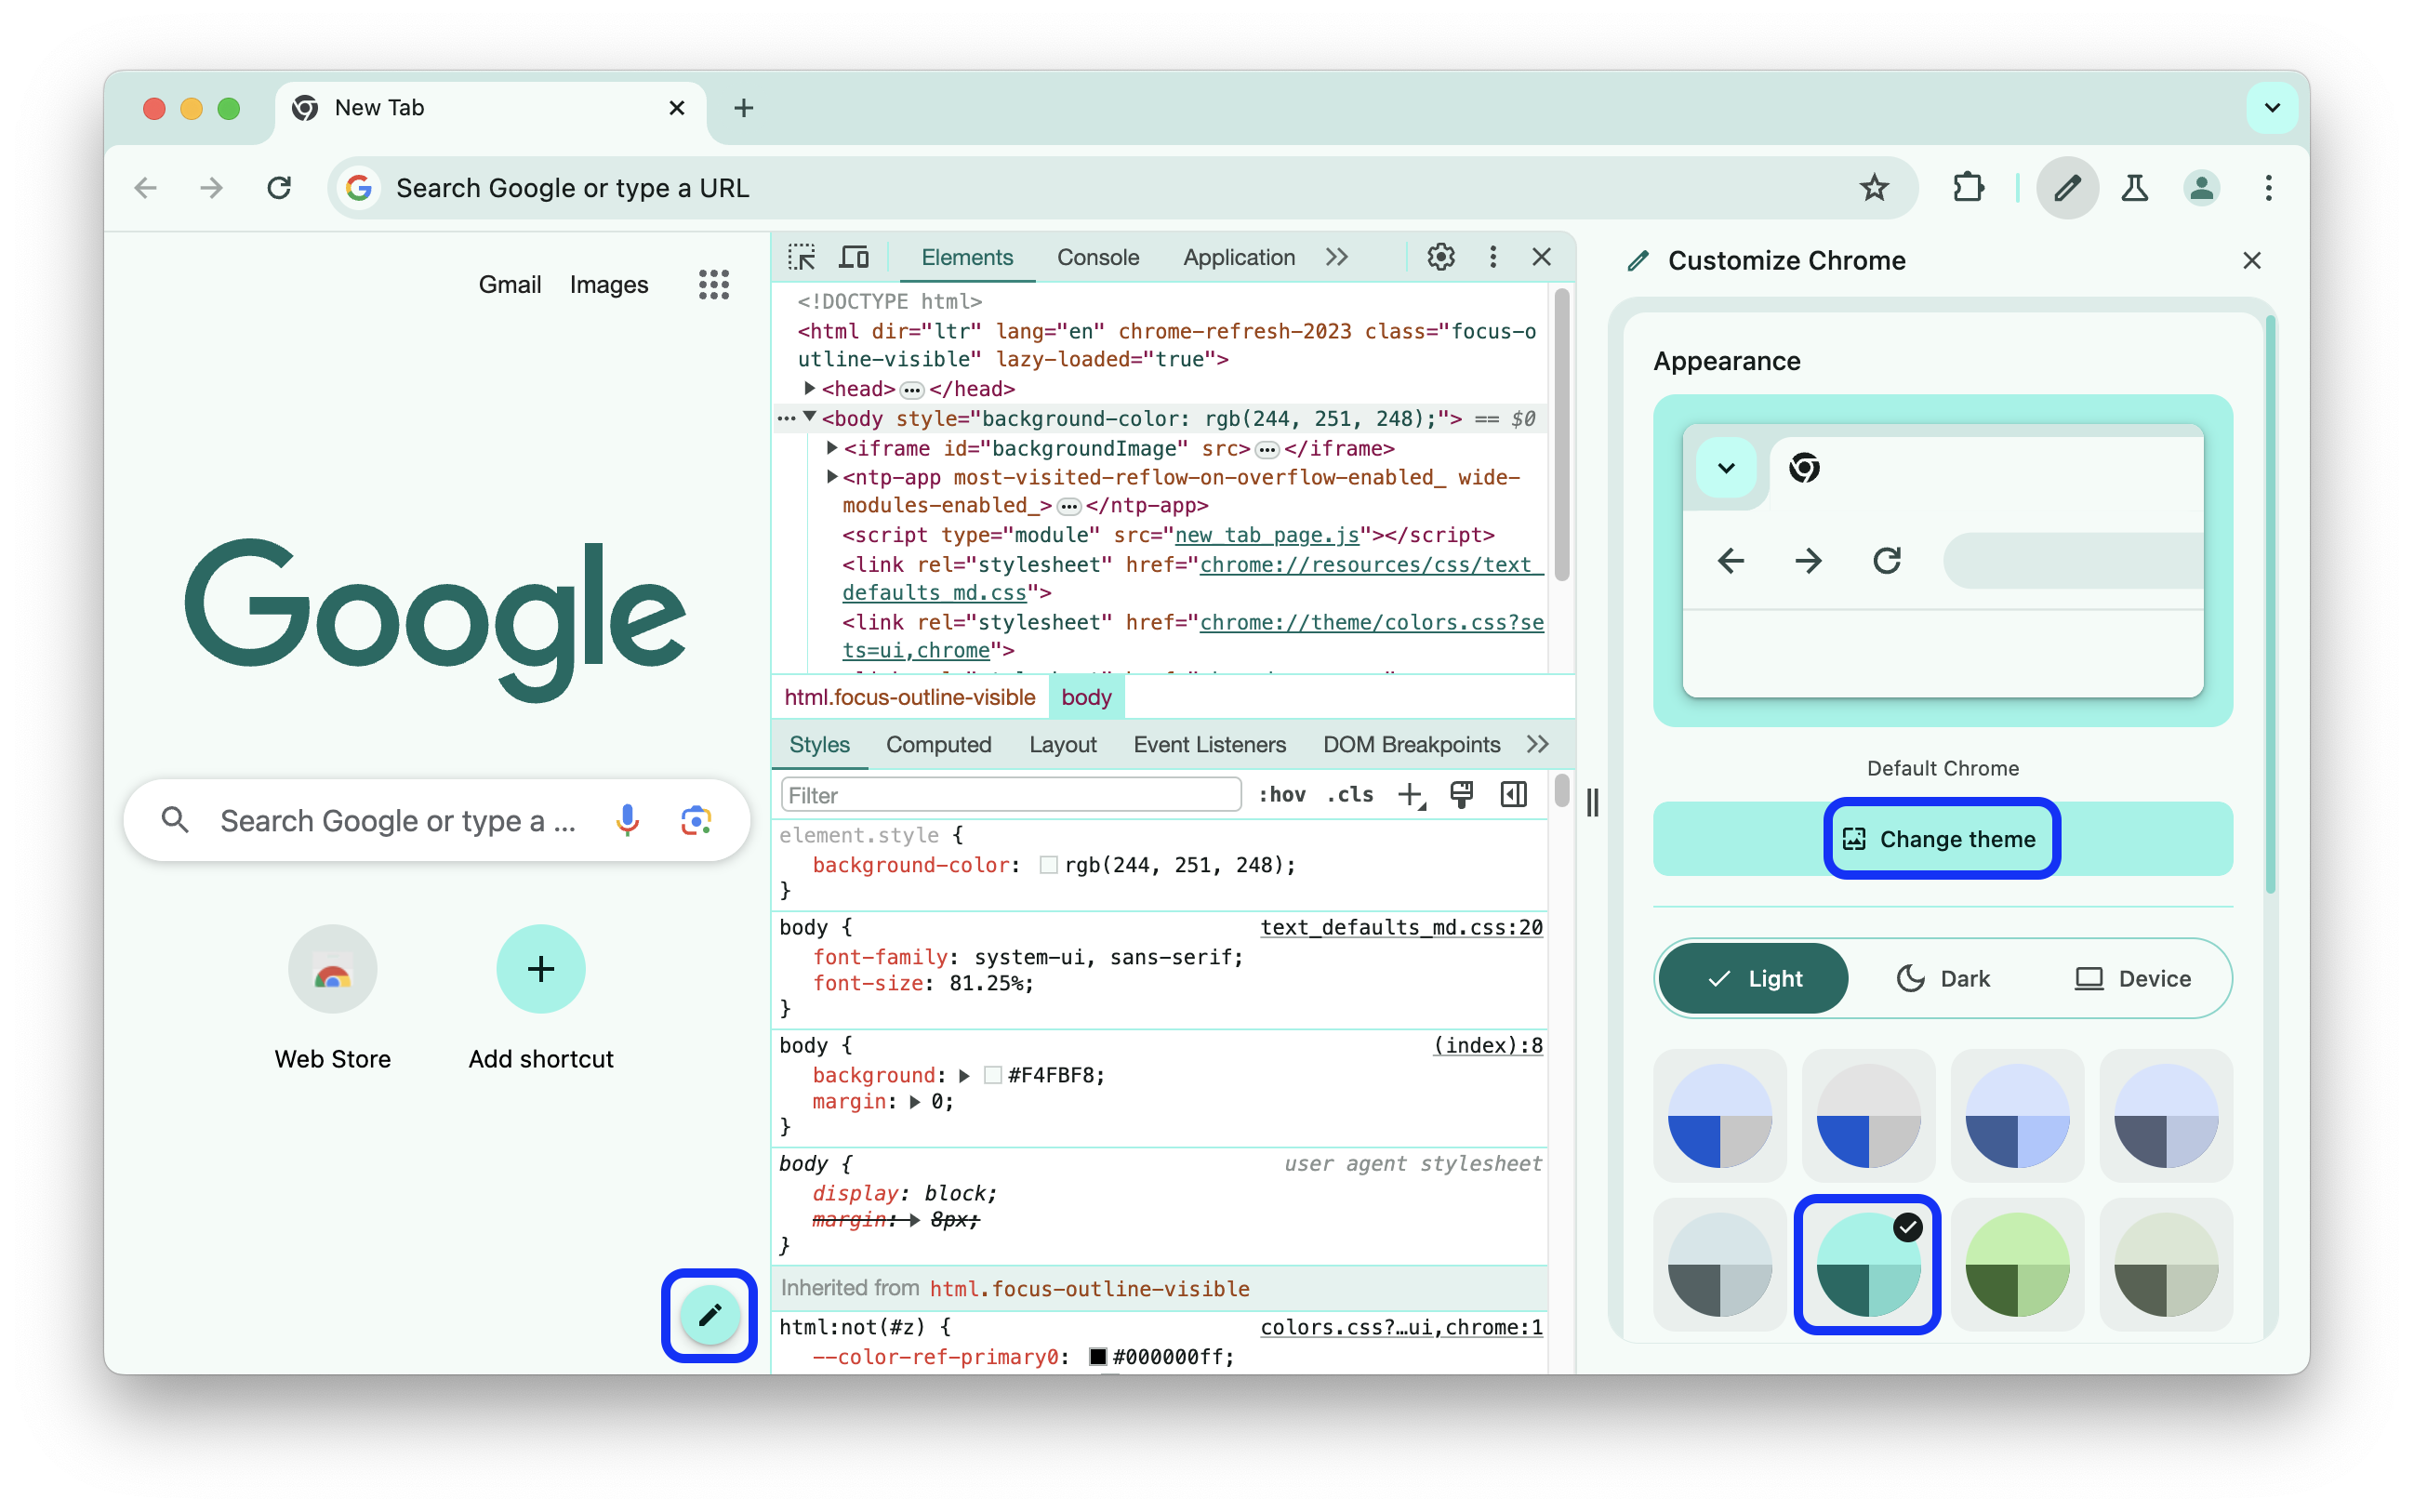The image size is (2414, 1512).
Task: Click the edit shortcut pencil icon
Action: click(707, 1317)
